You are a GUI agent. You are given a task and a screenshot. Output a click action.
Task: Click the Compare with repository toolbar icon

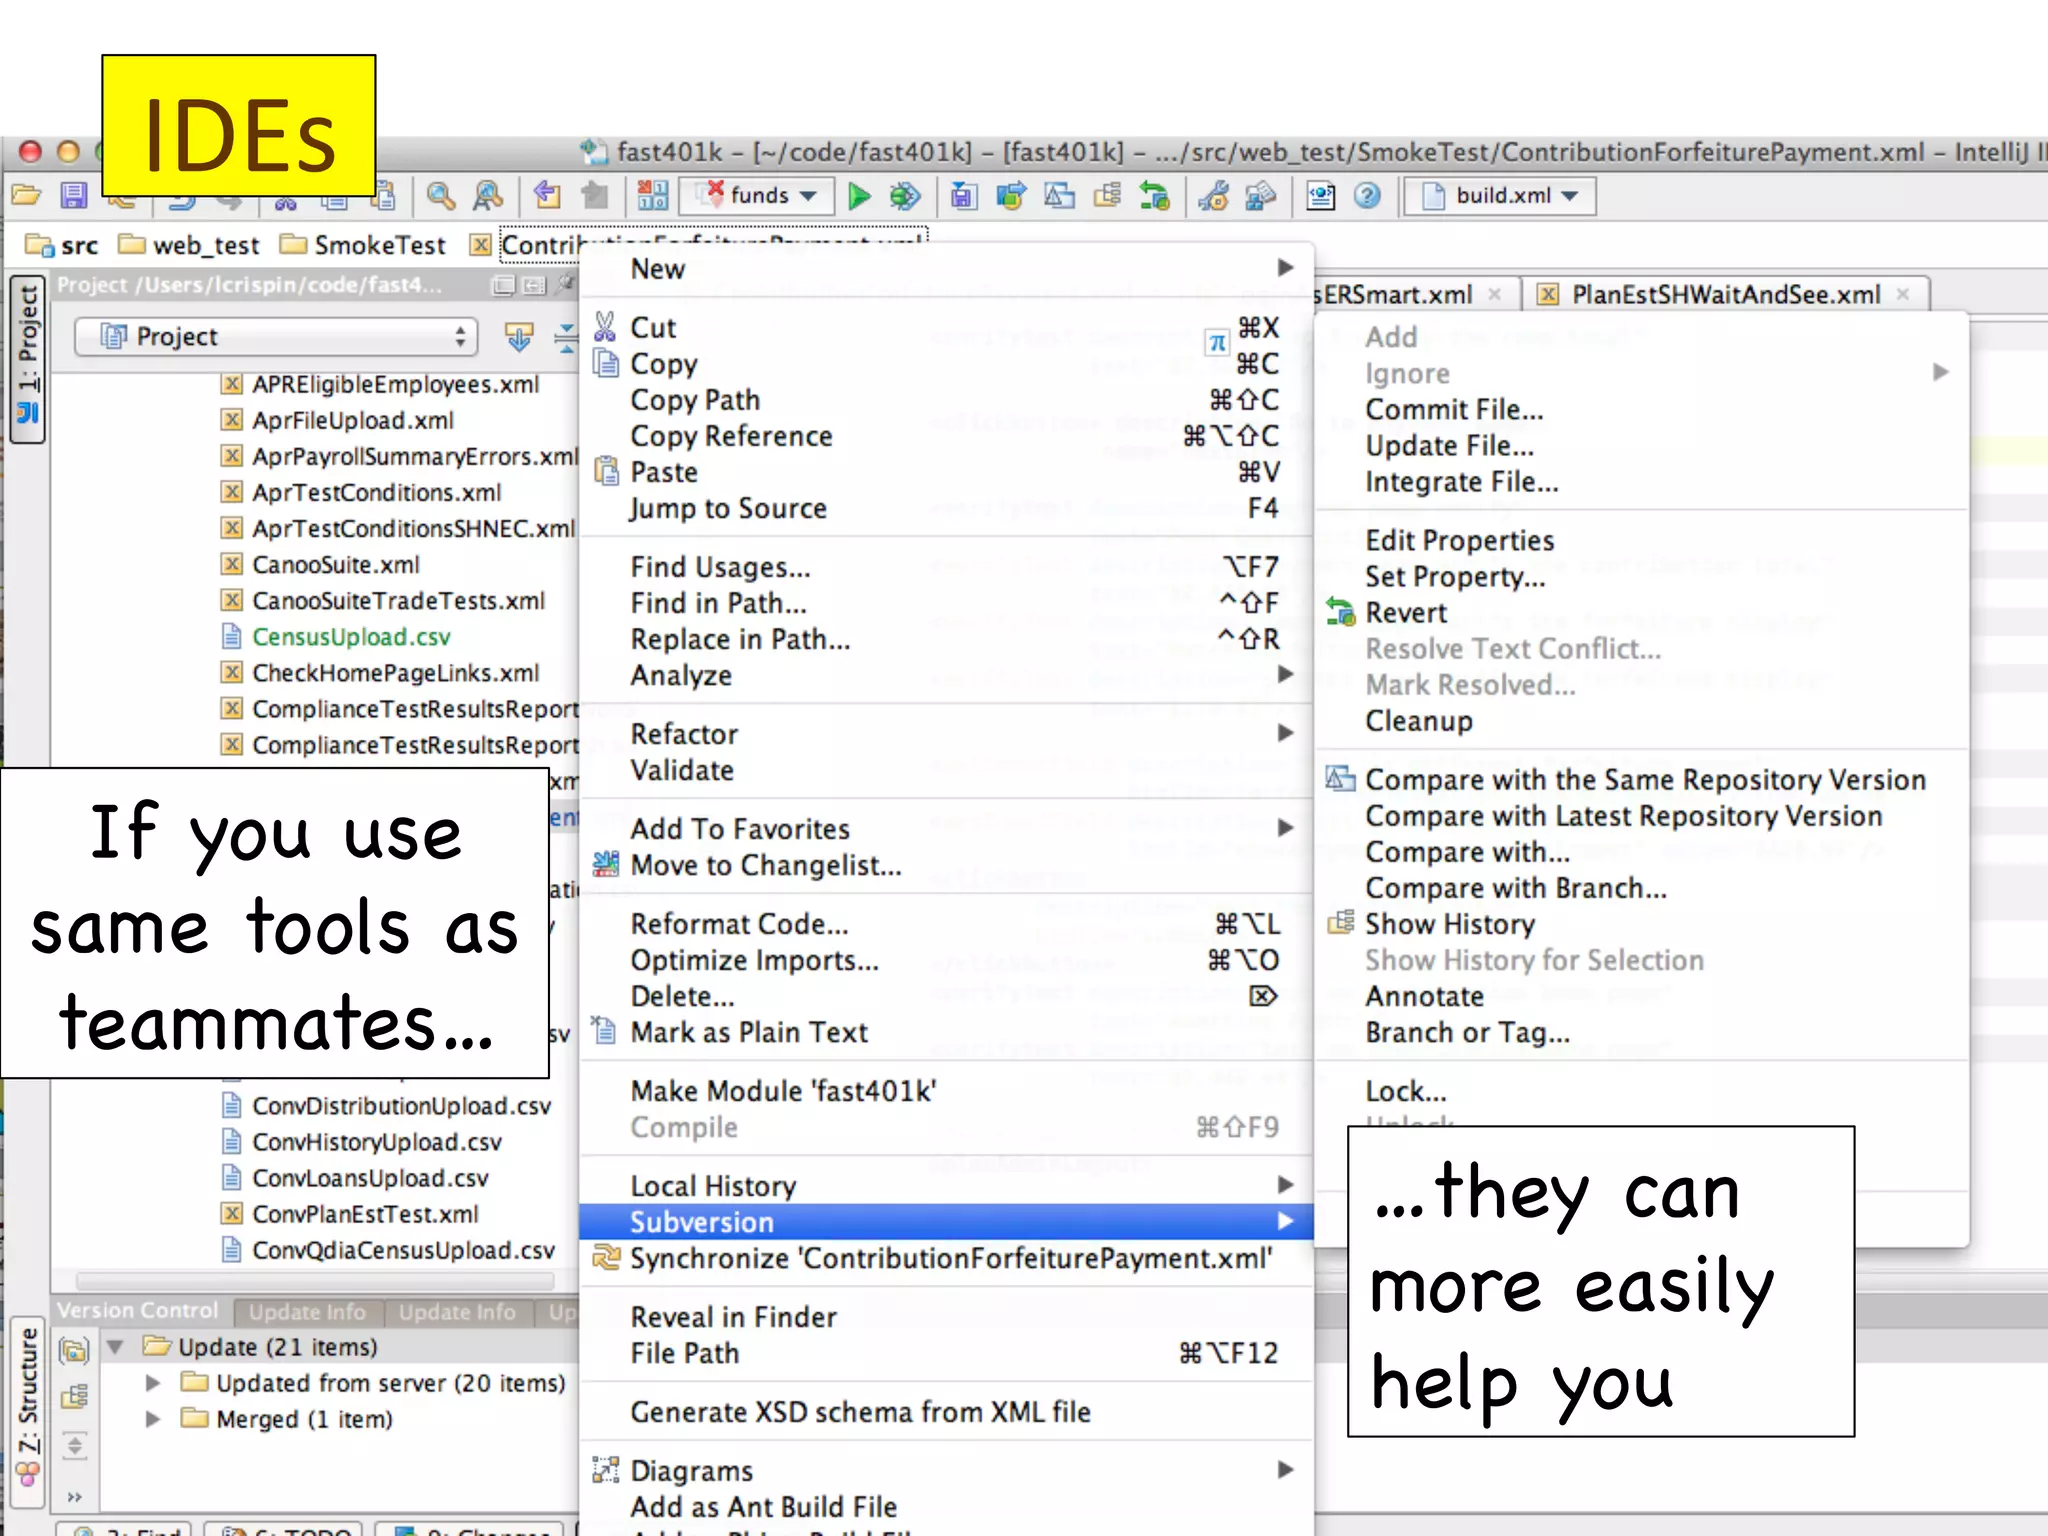(1059, 195)
